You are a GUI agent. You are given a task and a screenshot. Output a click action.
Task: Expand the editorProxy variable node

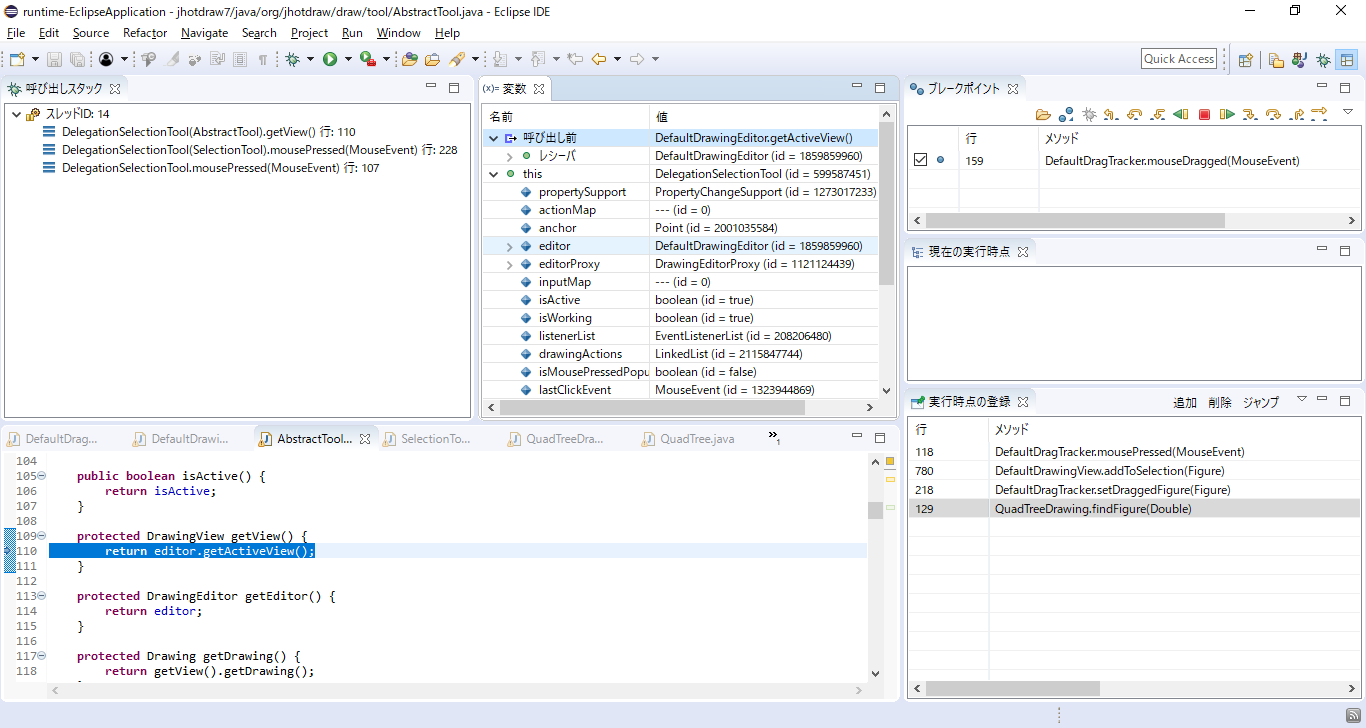510,264
